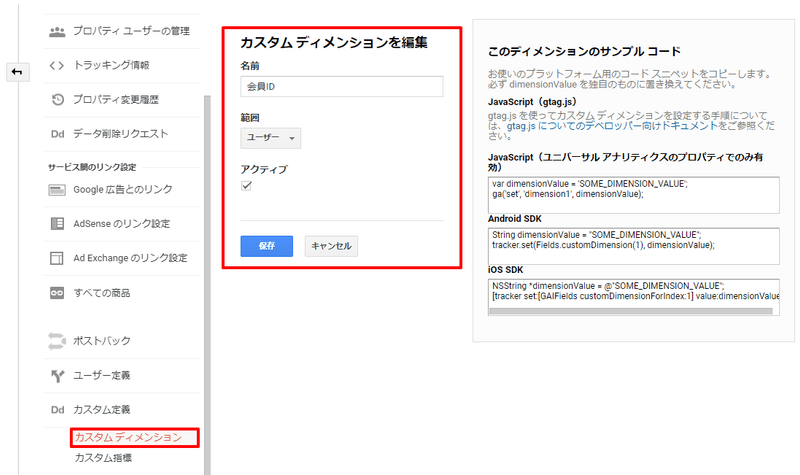
Task: Click the iOS SDK label
Action: pyautogui.click(x=506, y=270)
